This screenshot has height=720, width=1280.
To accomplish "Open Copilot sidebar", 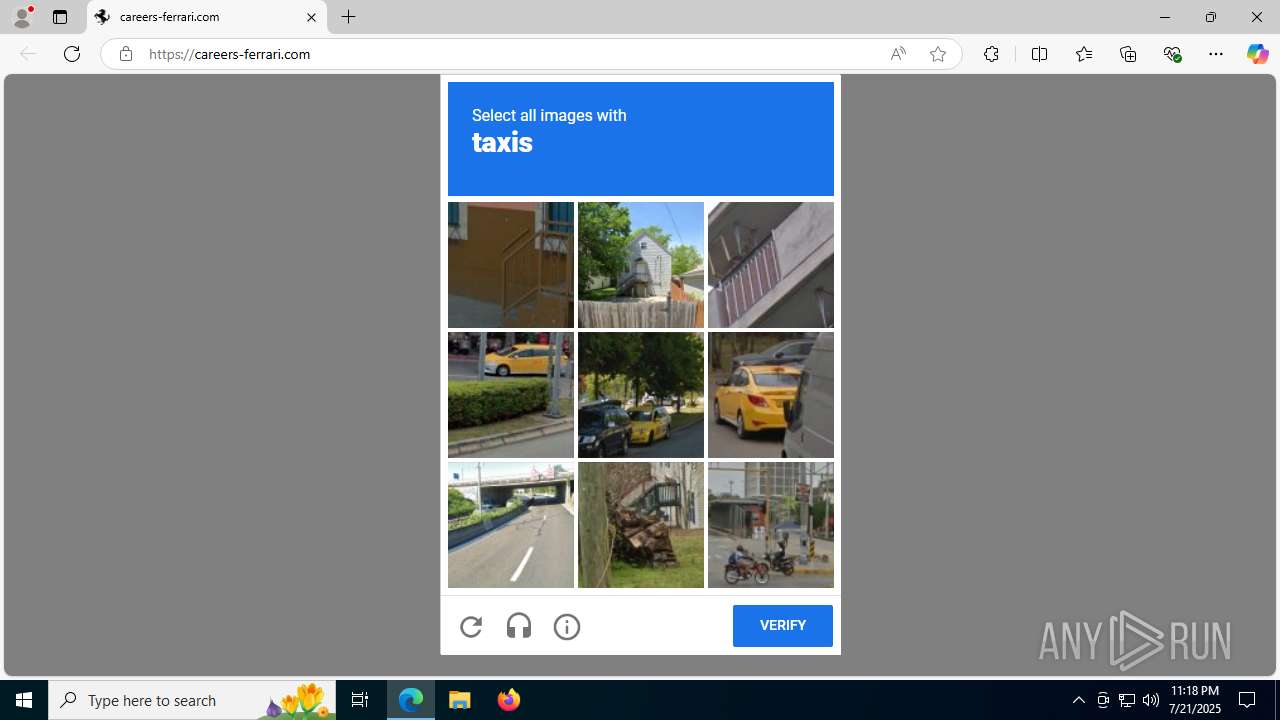I will 1257,54.
